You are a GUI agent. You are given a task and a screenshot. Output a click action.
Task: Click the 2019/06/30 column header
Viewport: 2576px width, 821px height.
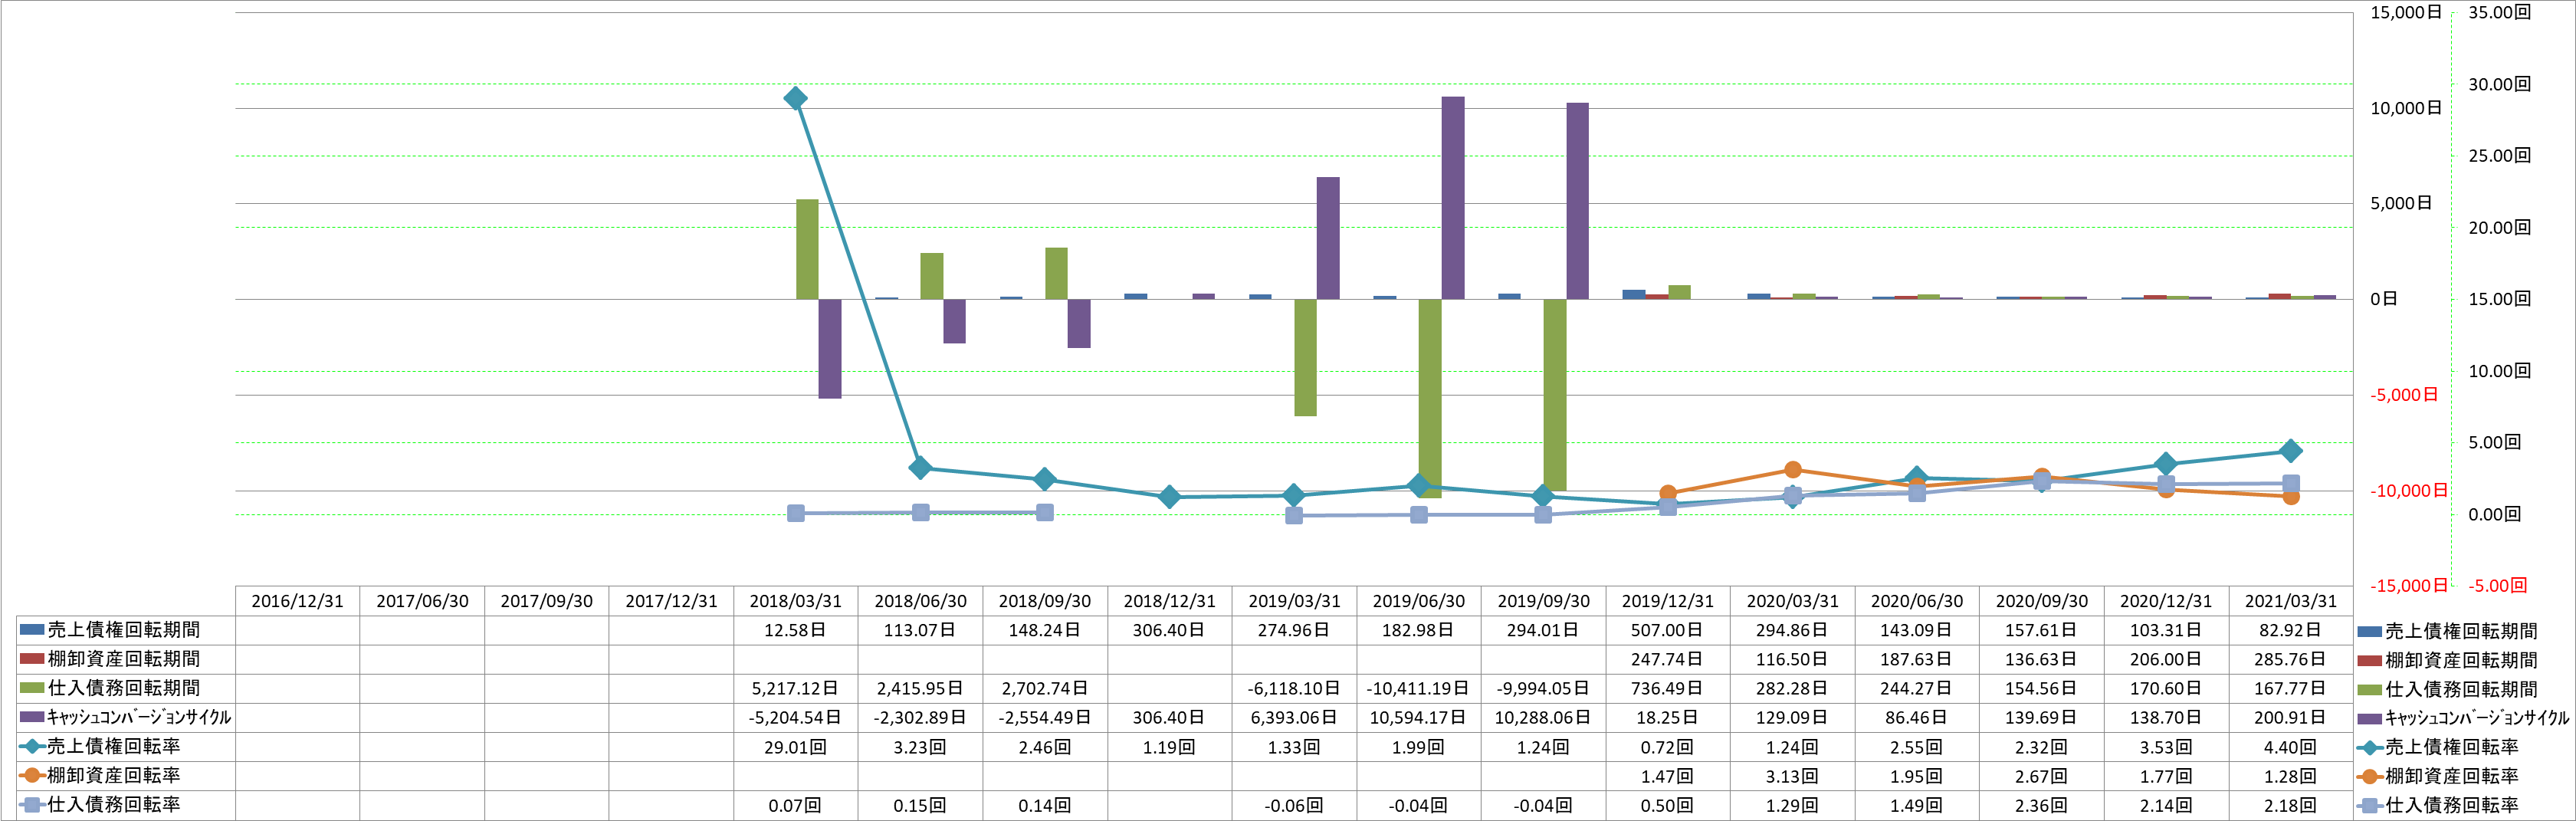(x=1418, y=601)
